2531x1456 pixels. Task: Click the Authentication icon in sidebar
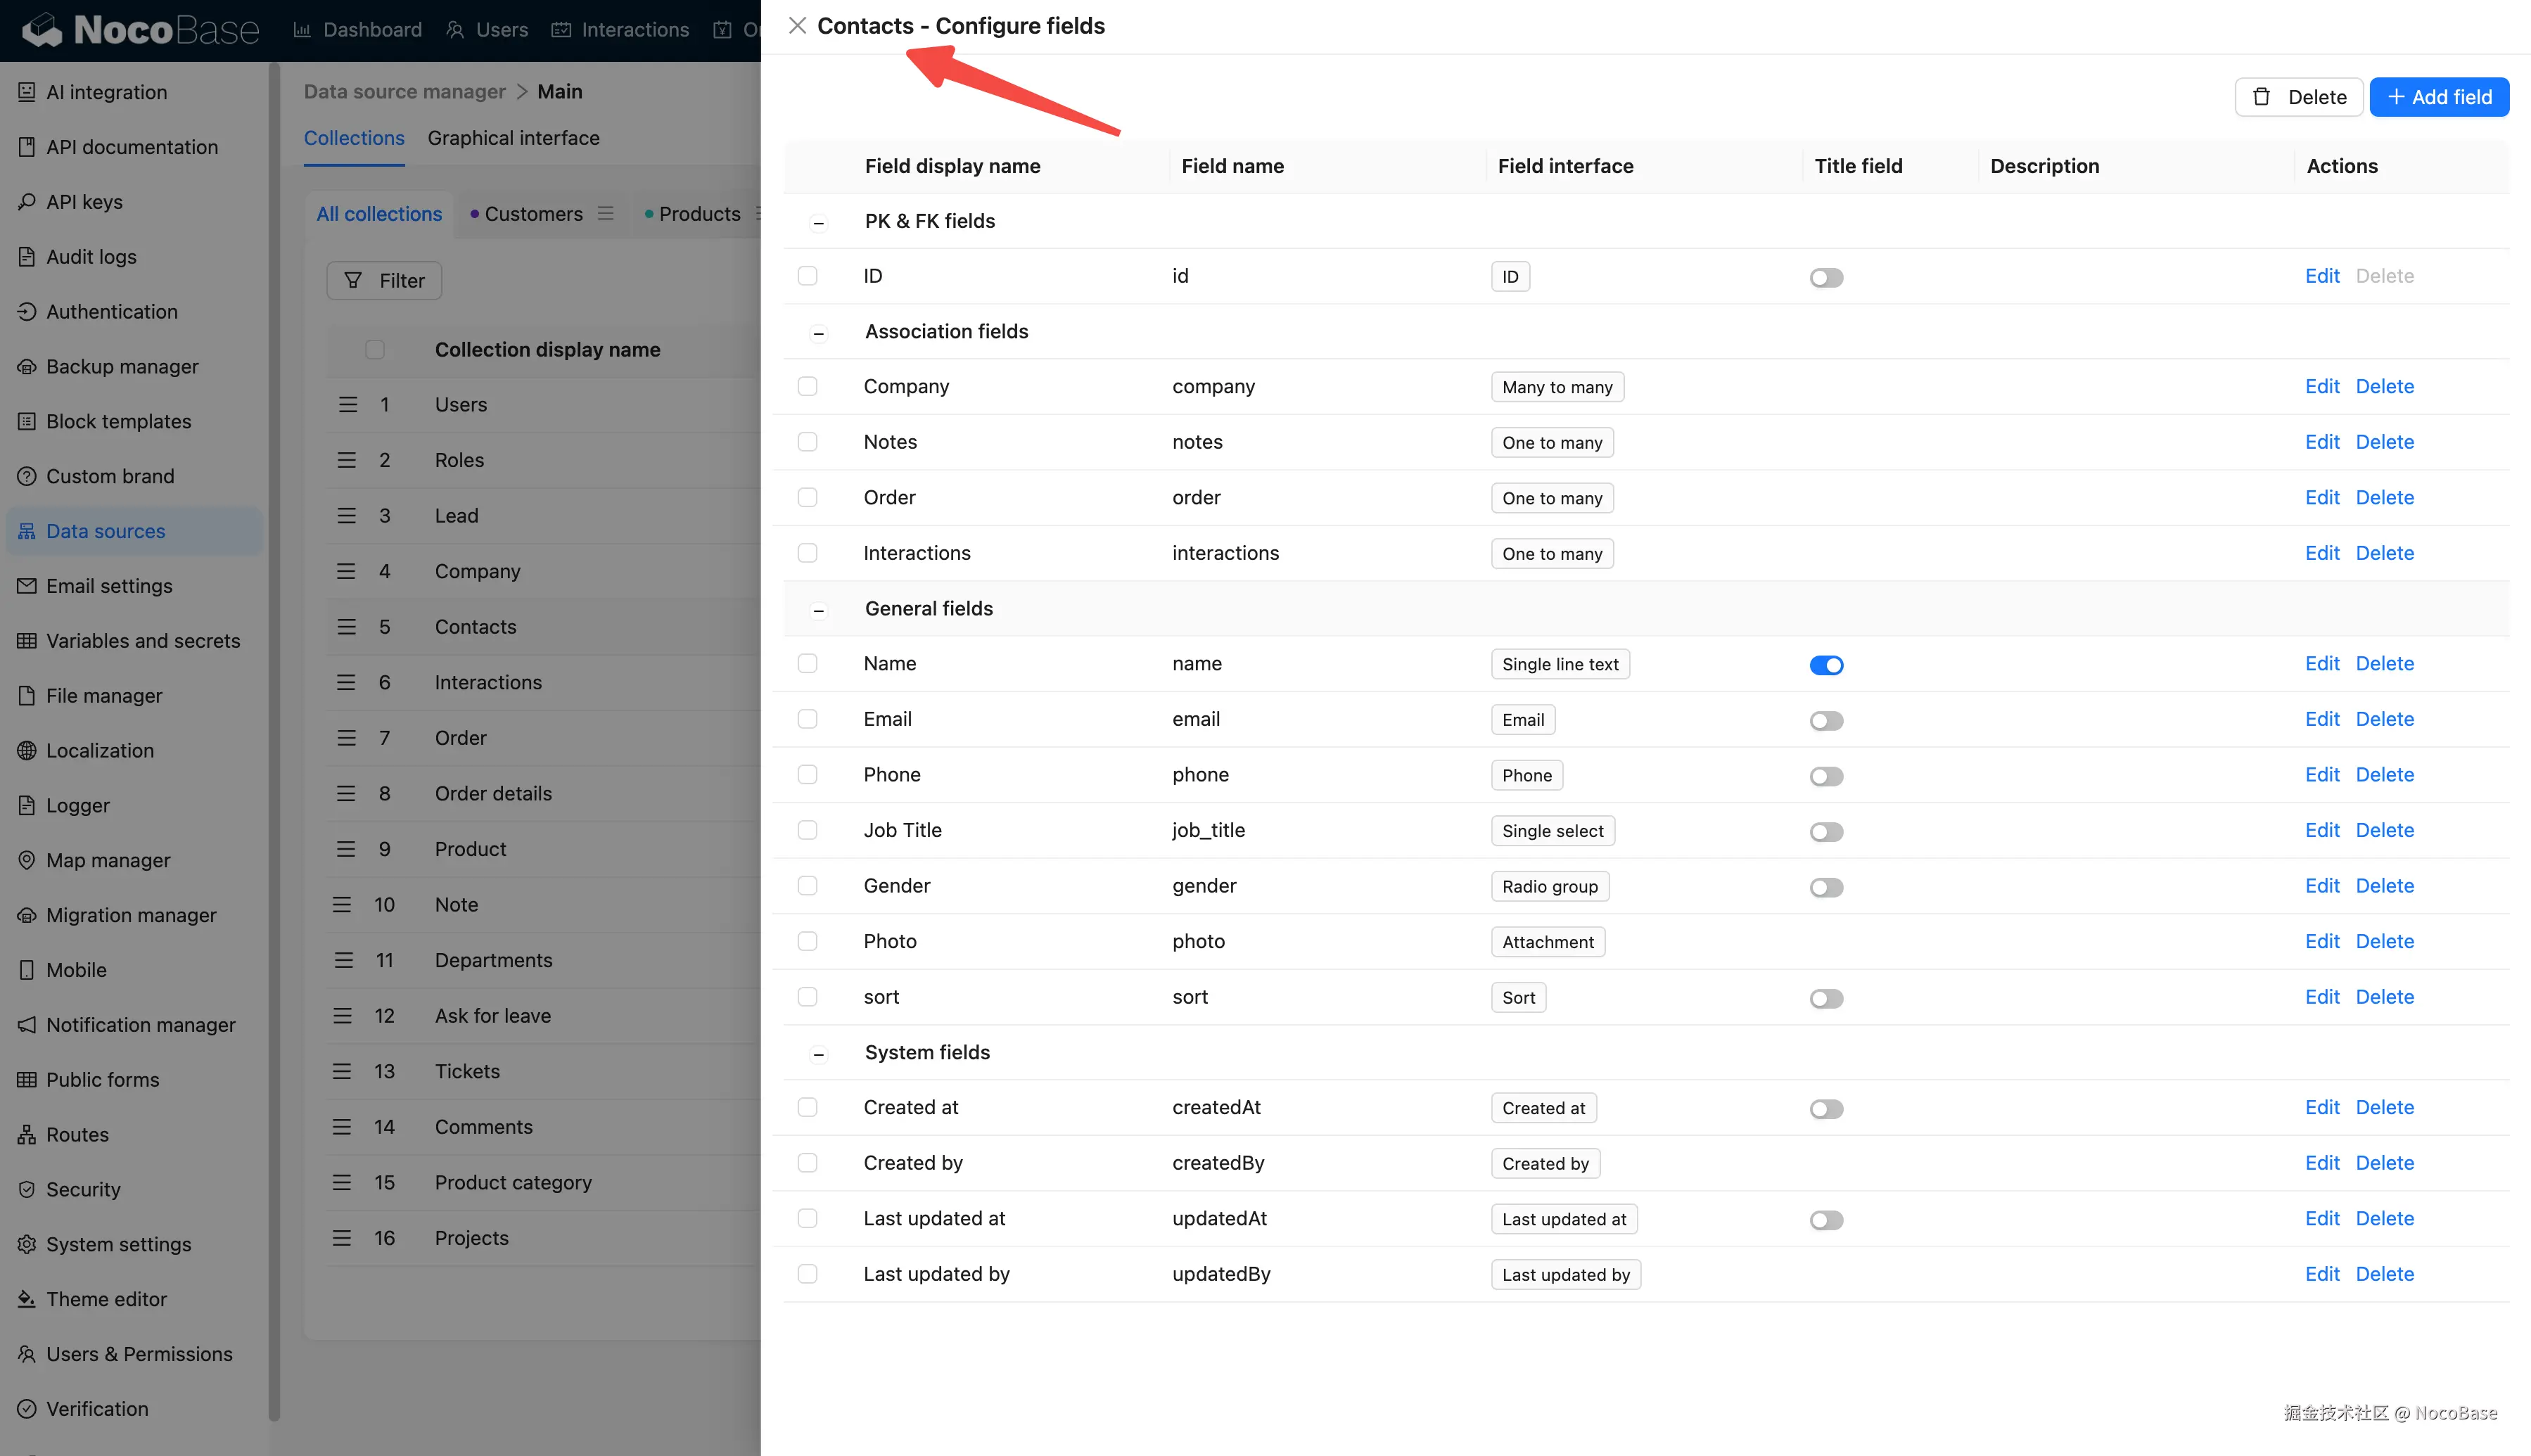27,312
